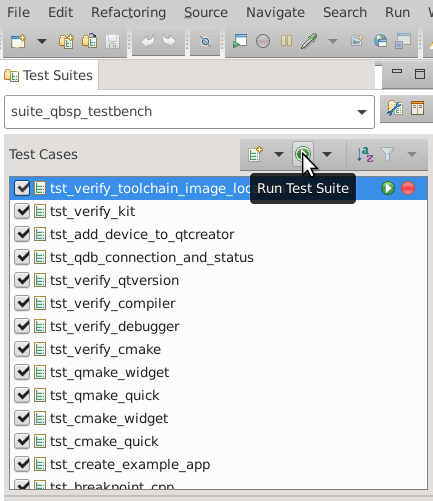Image resolution: width=433 pixels, height=501 pixels.
Task: Open the Source menu
Action: point(206,12)
